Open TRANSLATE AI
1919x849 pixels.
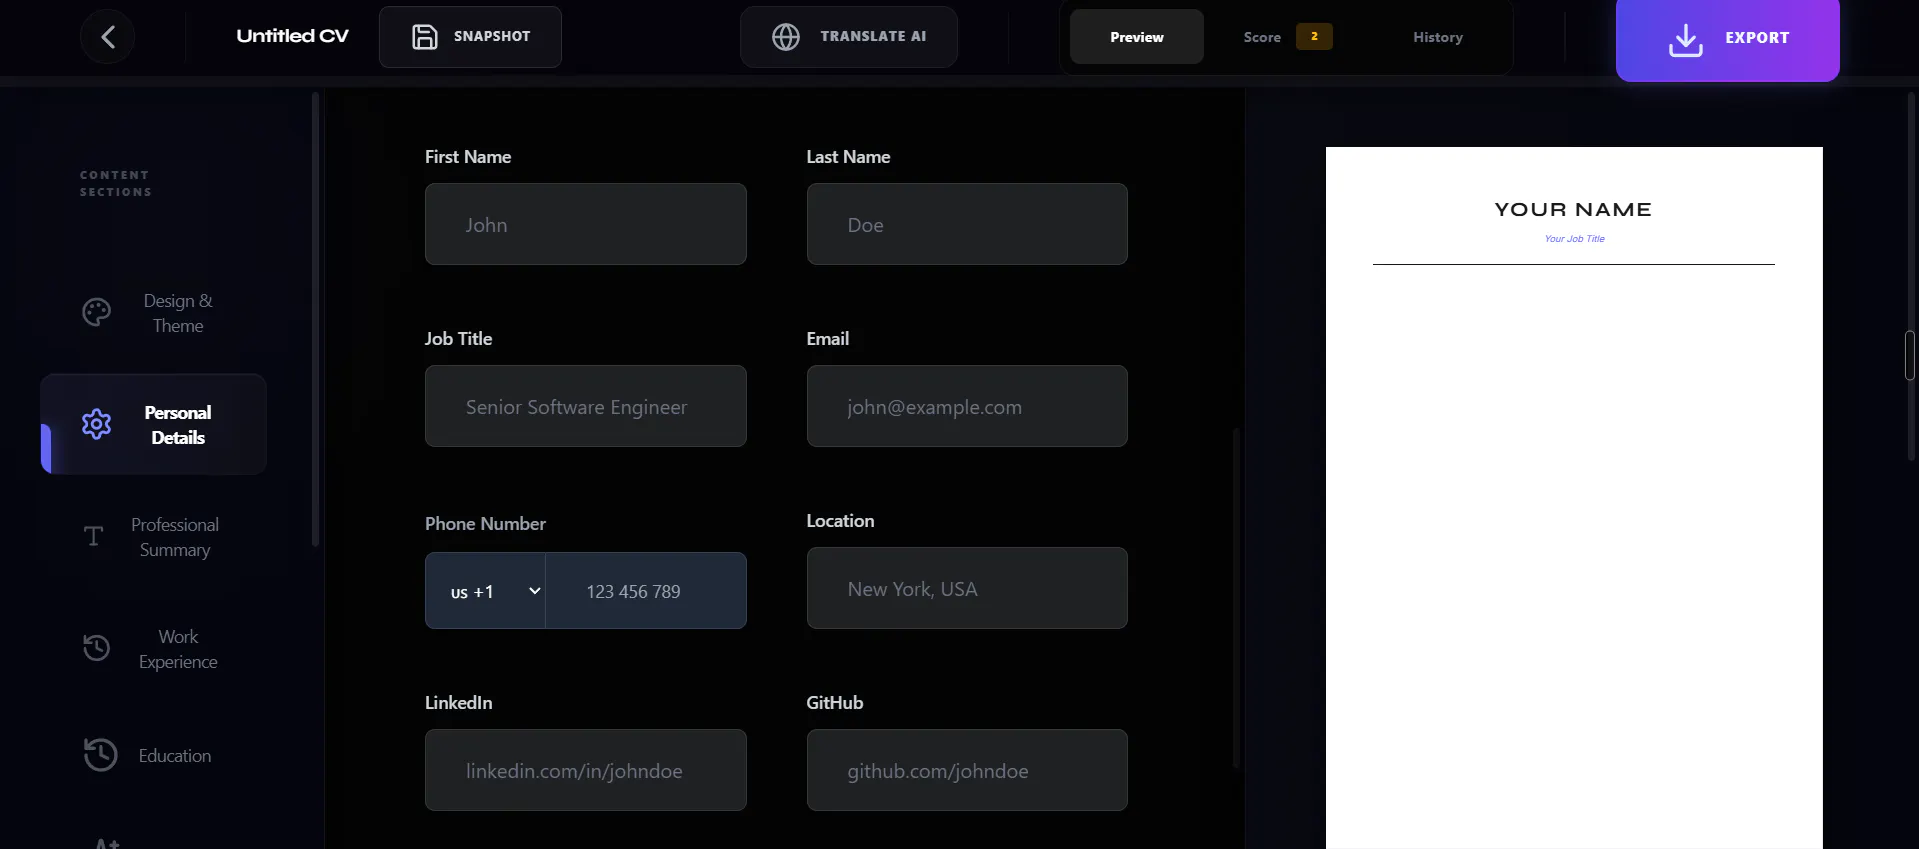pyautogui.click(x=849, y=37)
